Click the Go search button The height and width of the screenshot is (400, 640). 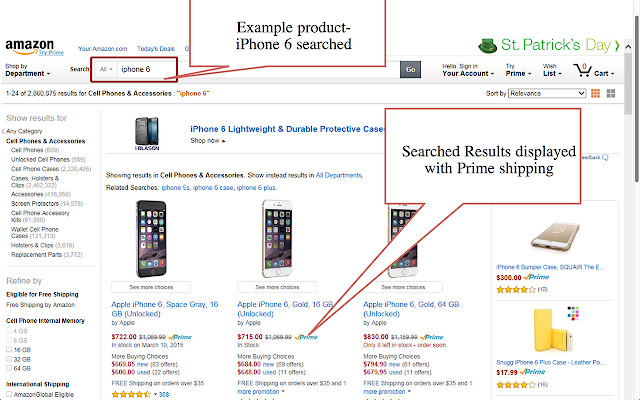tap(410, 69)
